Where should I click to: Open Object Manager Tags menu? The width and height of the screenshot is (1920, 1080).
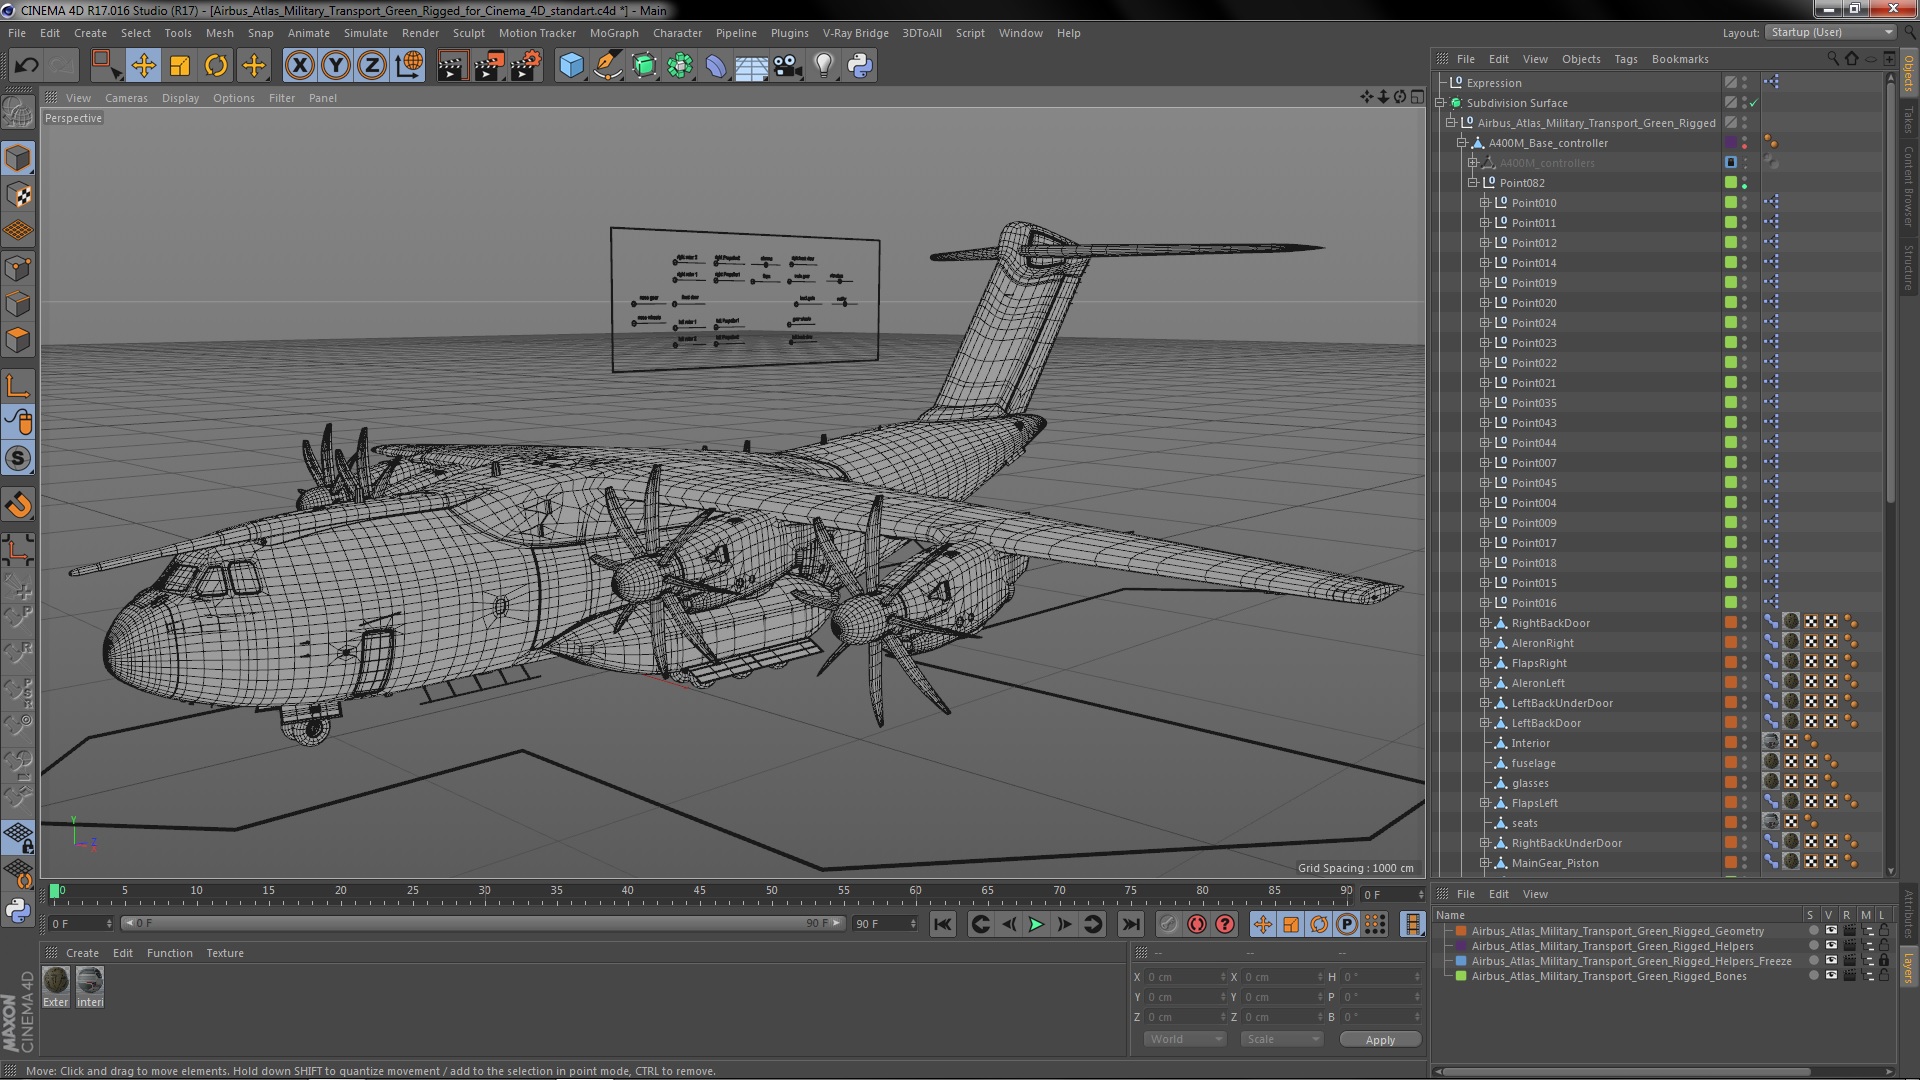[1626, 59]
